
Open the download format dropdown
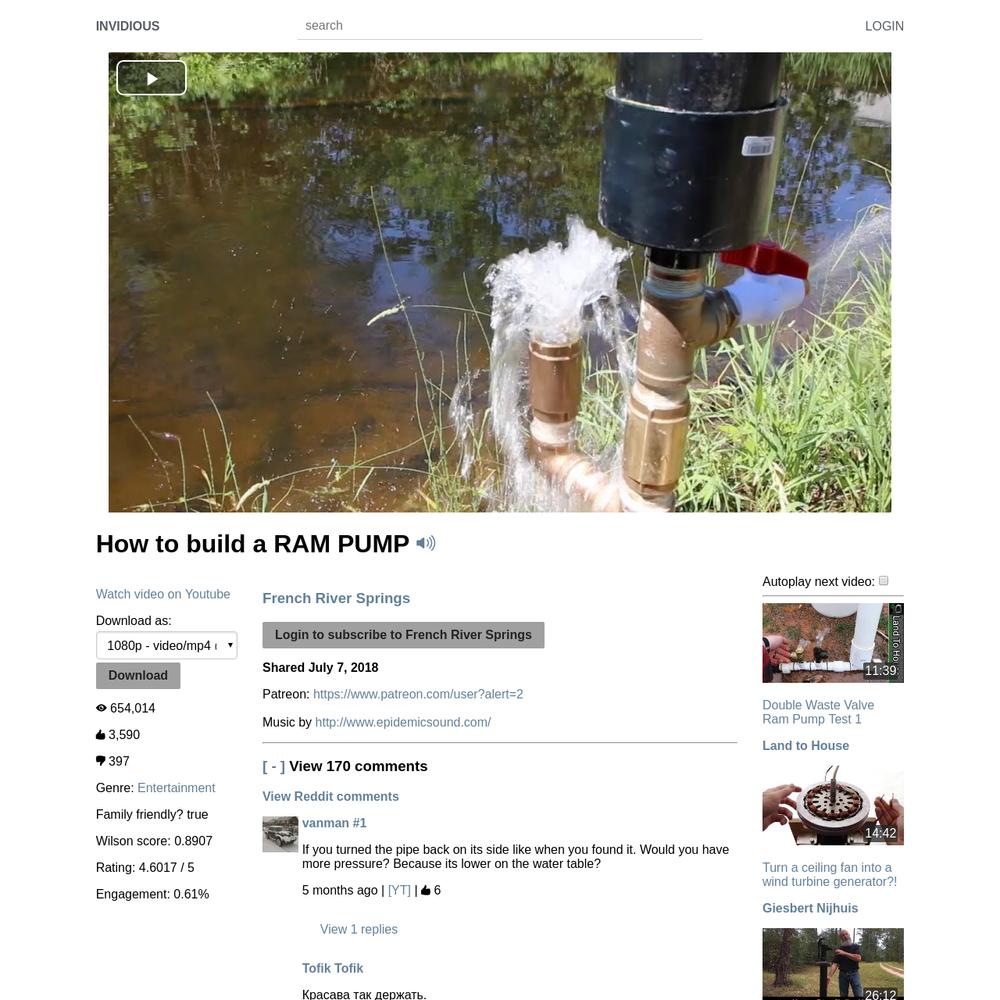166,645
